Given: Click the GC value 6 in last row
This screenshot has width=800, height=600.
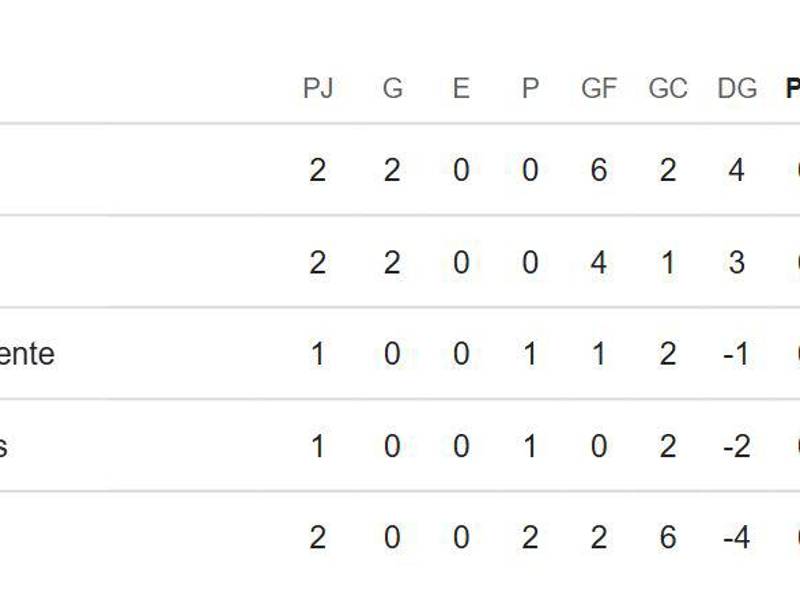Looking at the screenshot, I should [x=668, y=538].
